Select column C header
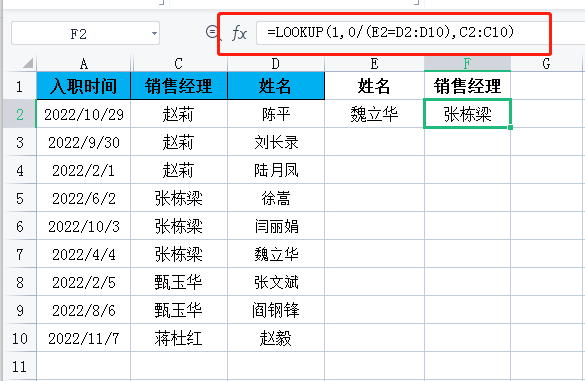The width and height of the screenshot is (585, 381). click(179, 64)
